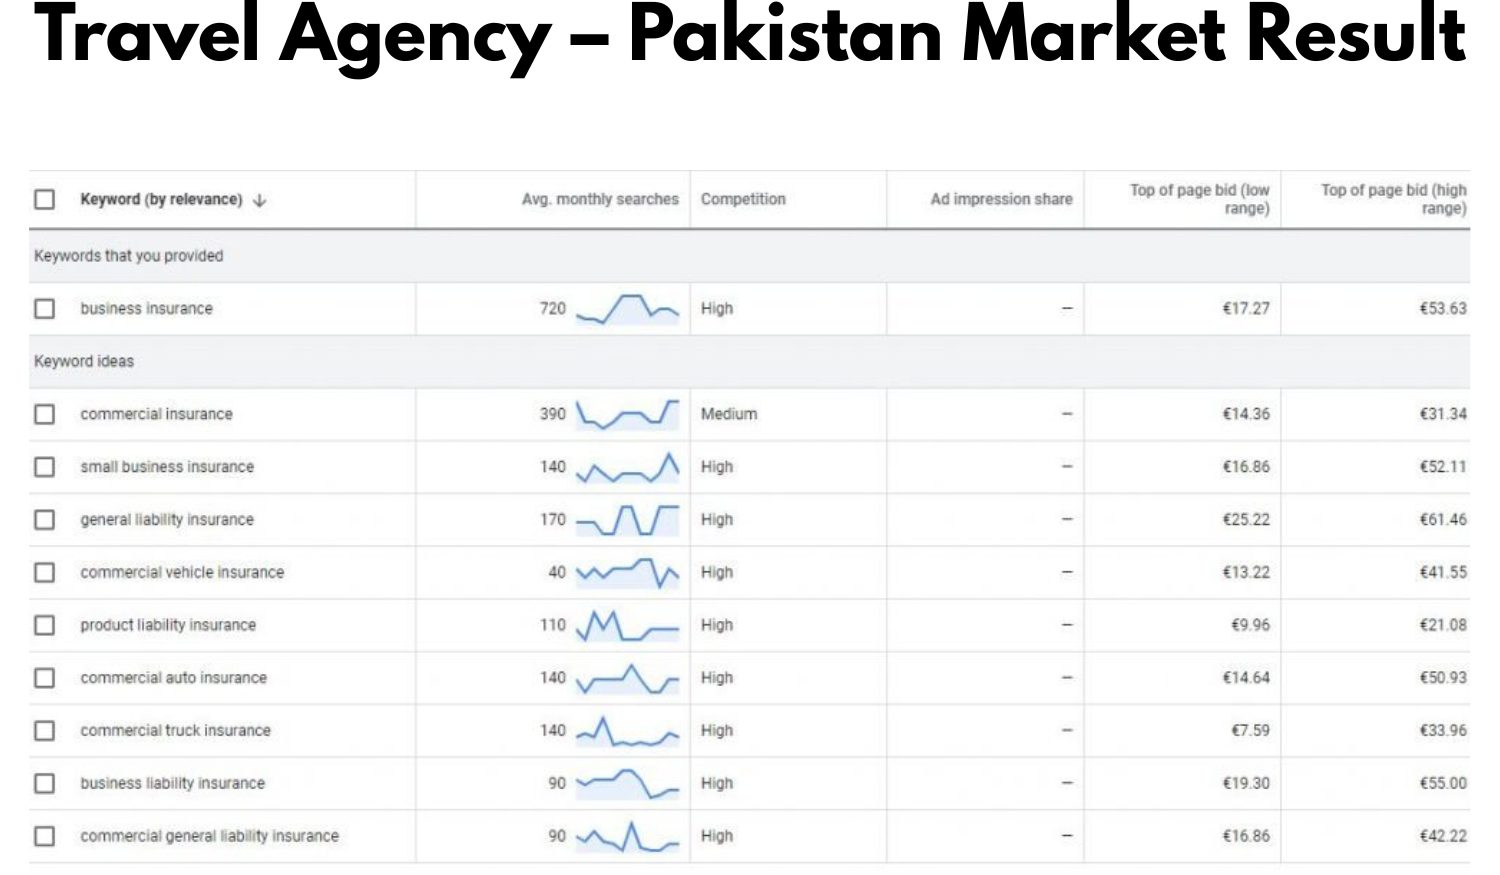Expand the Keywords that you provided section
Screen dimensions: 1500x875
129,256
